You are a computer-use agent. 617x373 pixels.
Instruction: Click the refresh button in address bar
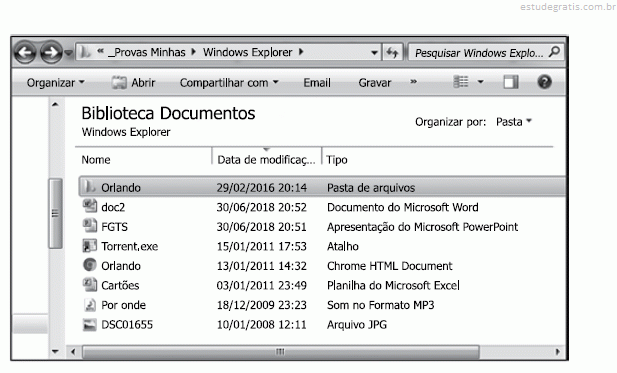point(392,52)
